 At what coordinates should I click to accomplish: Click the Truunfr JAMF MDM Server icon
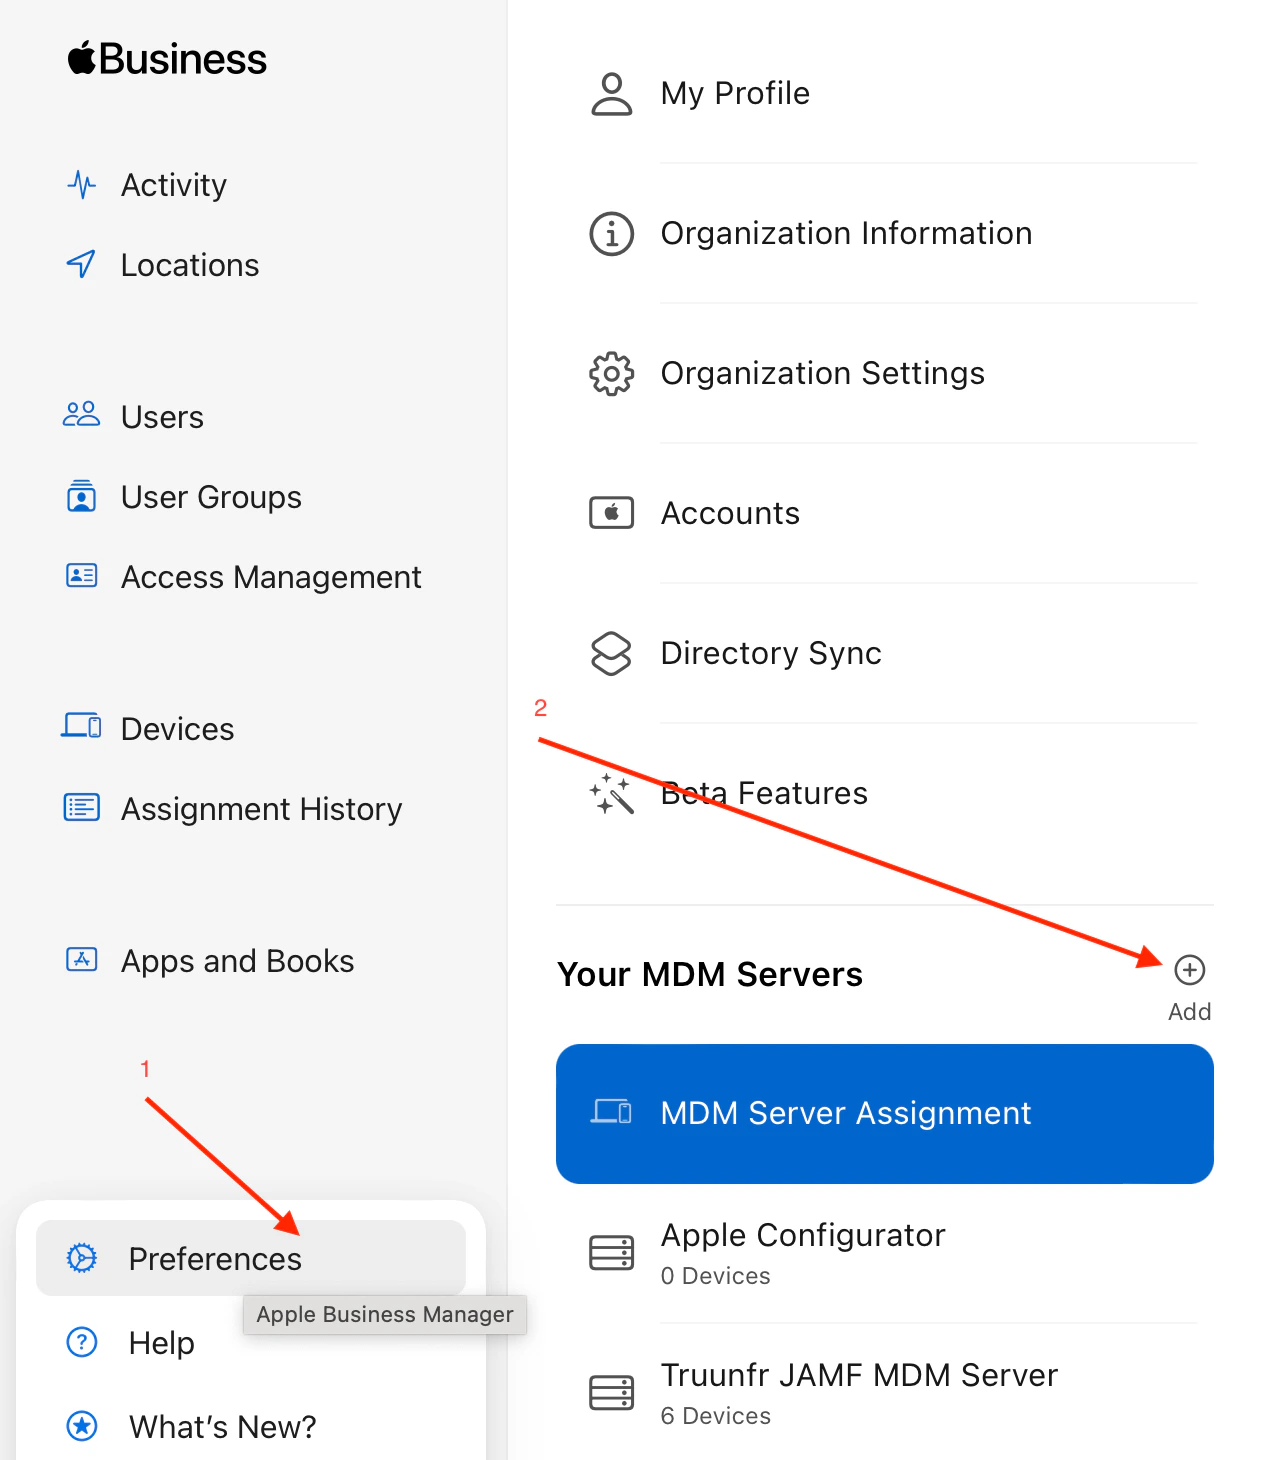click(x=611, y=1393)
